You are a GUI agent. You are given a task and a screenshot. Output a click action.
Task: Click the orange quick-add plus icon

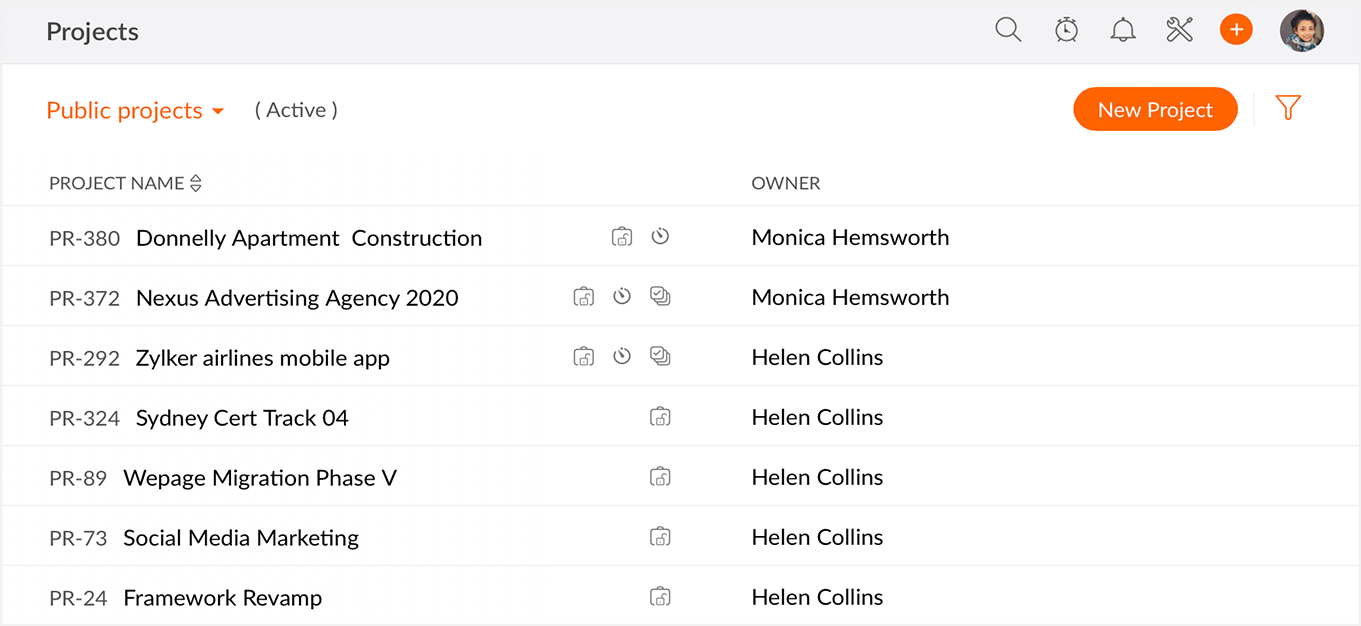(1236, 30)
